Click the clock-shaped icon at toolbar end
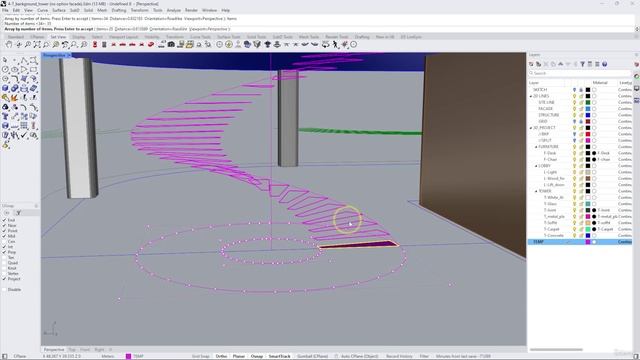Screen dimensions: 640x360 (353, 44)
